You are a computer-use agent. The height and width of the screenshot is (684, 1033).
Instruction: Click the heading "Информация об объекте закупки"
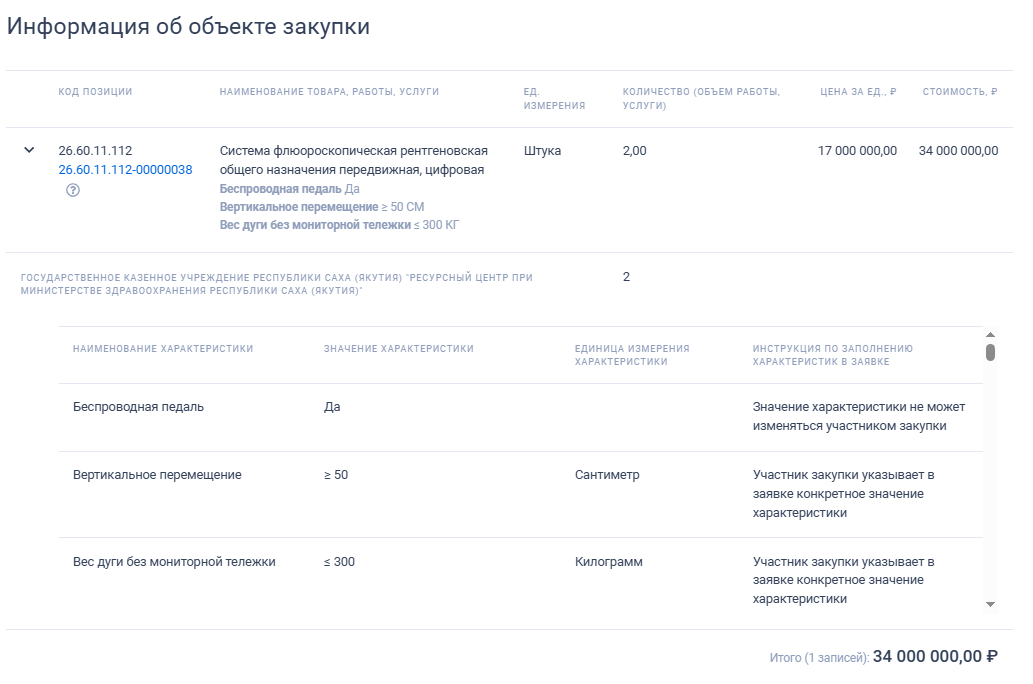click(188, 26)
